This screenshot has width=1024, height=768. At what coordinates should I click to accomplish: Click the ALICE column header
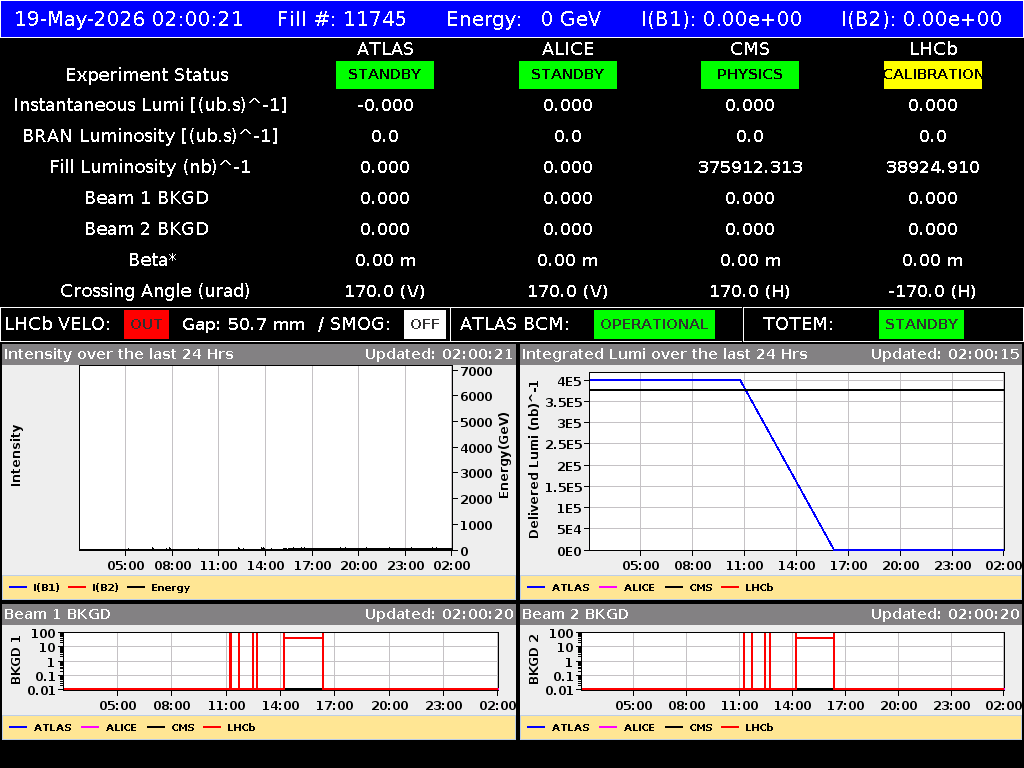(x=568, y=49)
